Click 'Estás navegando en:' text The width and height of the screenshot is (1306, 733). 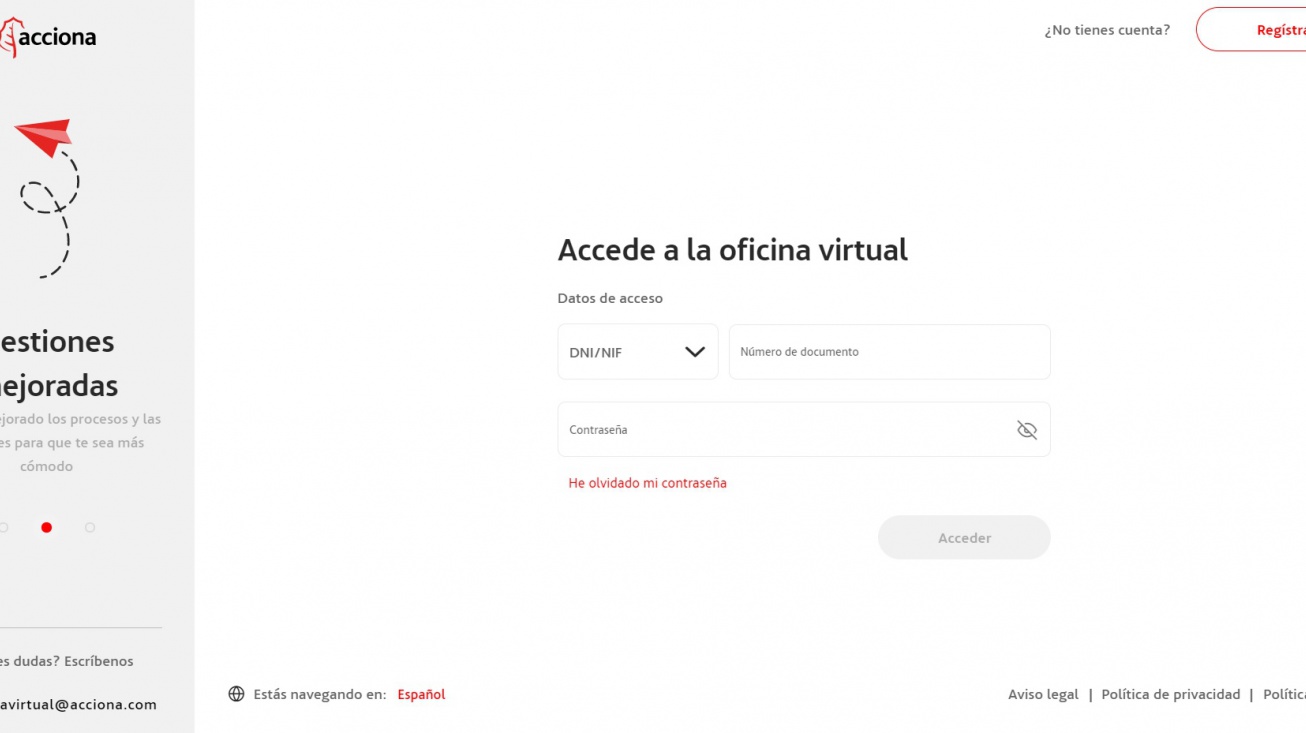point(320,694)
